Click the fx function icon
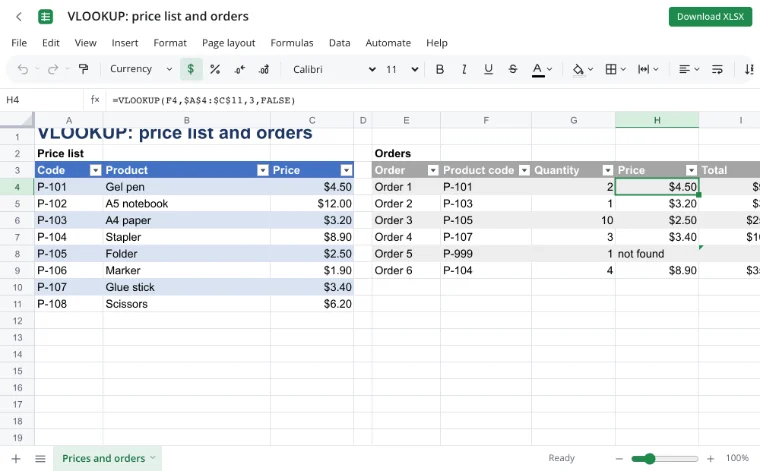 point(95,100)
